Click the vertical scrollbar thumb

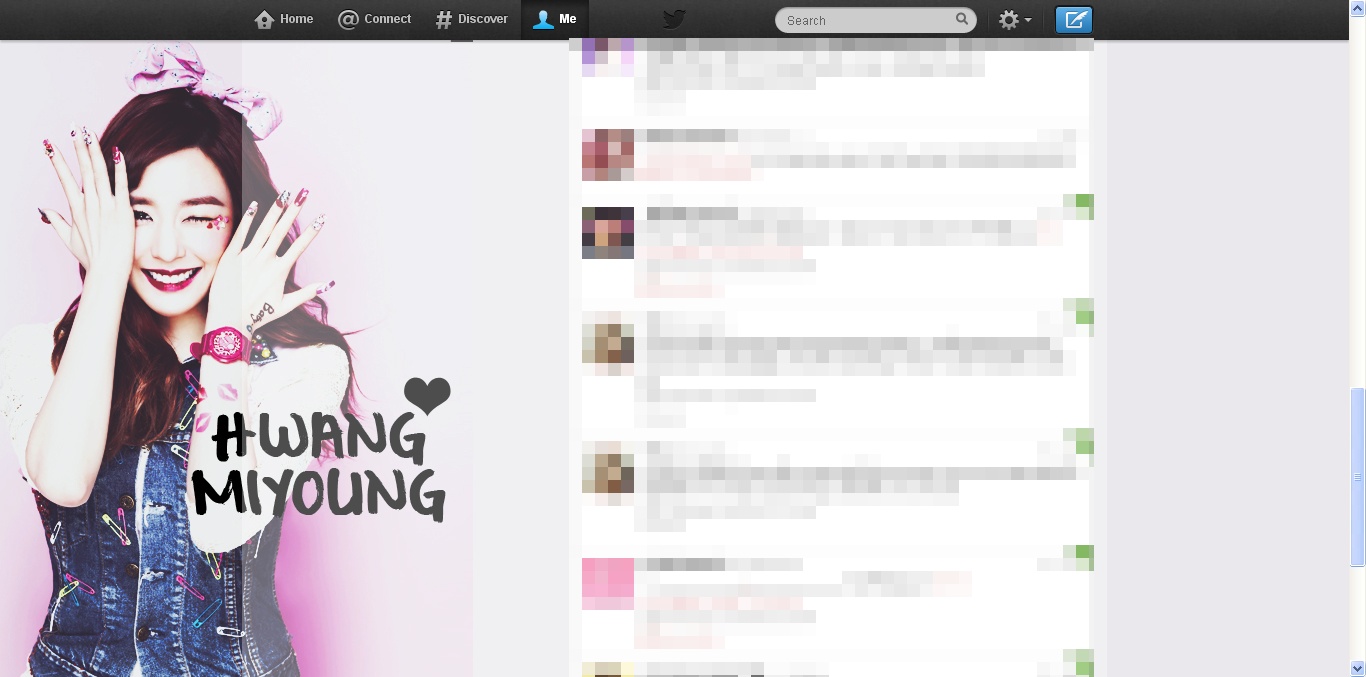tap(1357, 477)
